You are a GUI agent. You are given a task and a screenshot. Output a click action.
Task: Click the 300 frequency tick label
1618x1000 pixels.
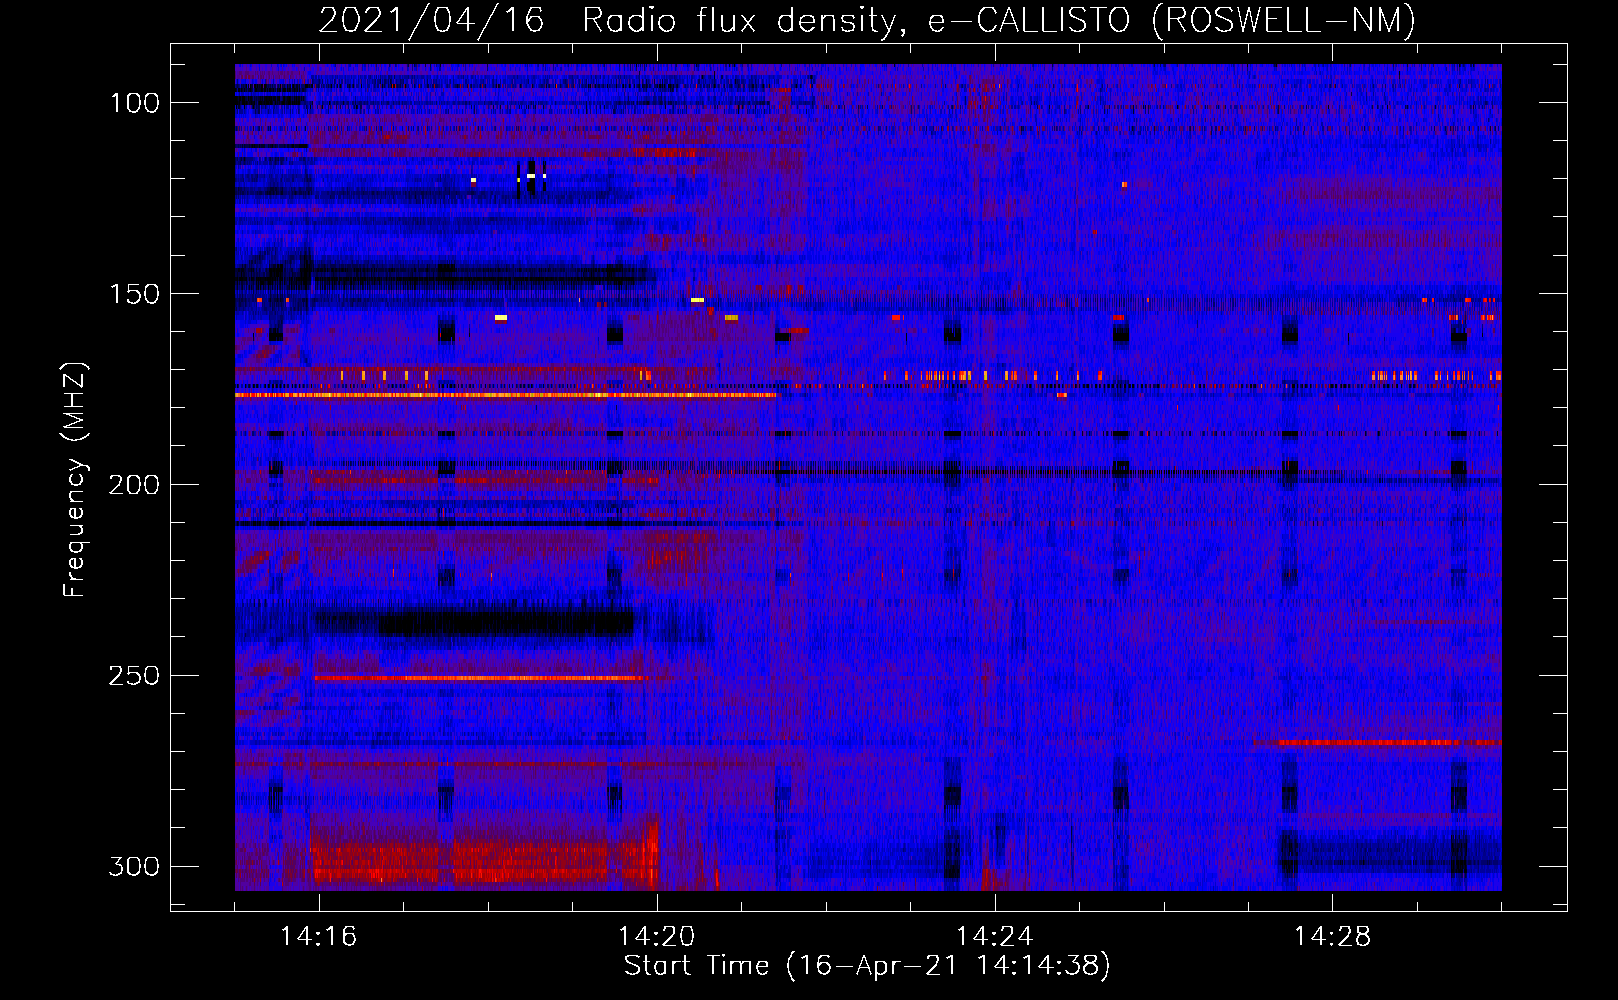134,866
